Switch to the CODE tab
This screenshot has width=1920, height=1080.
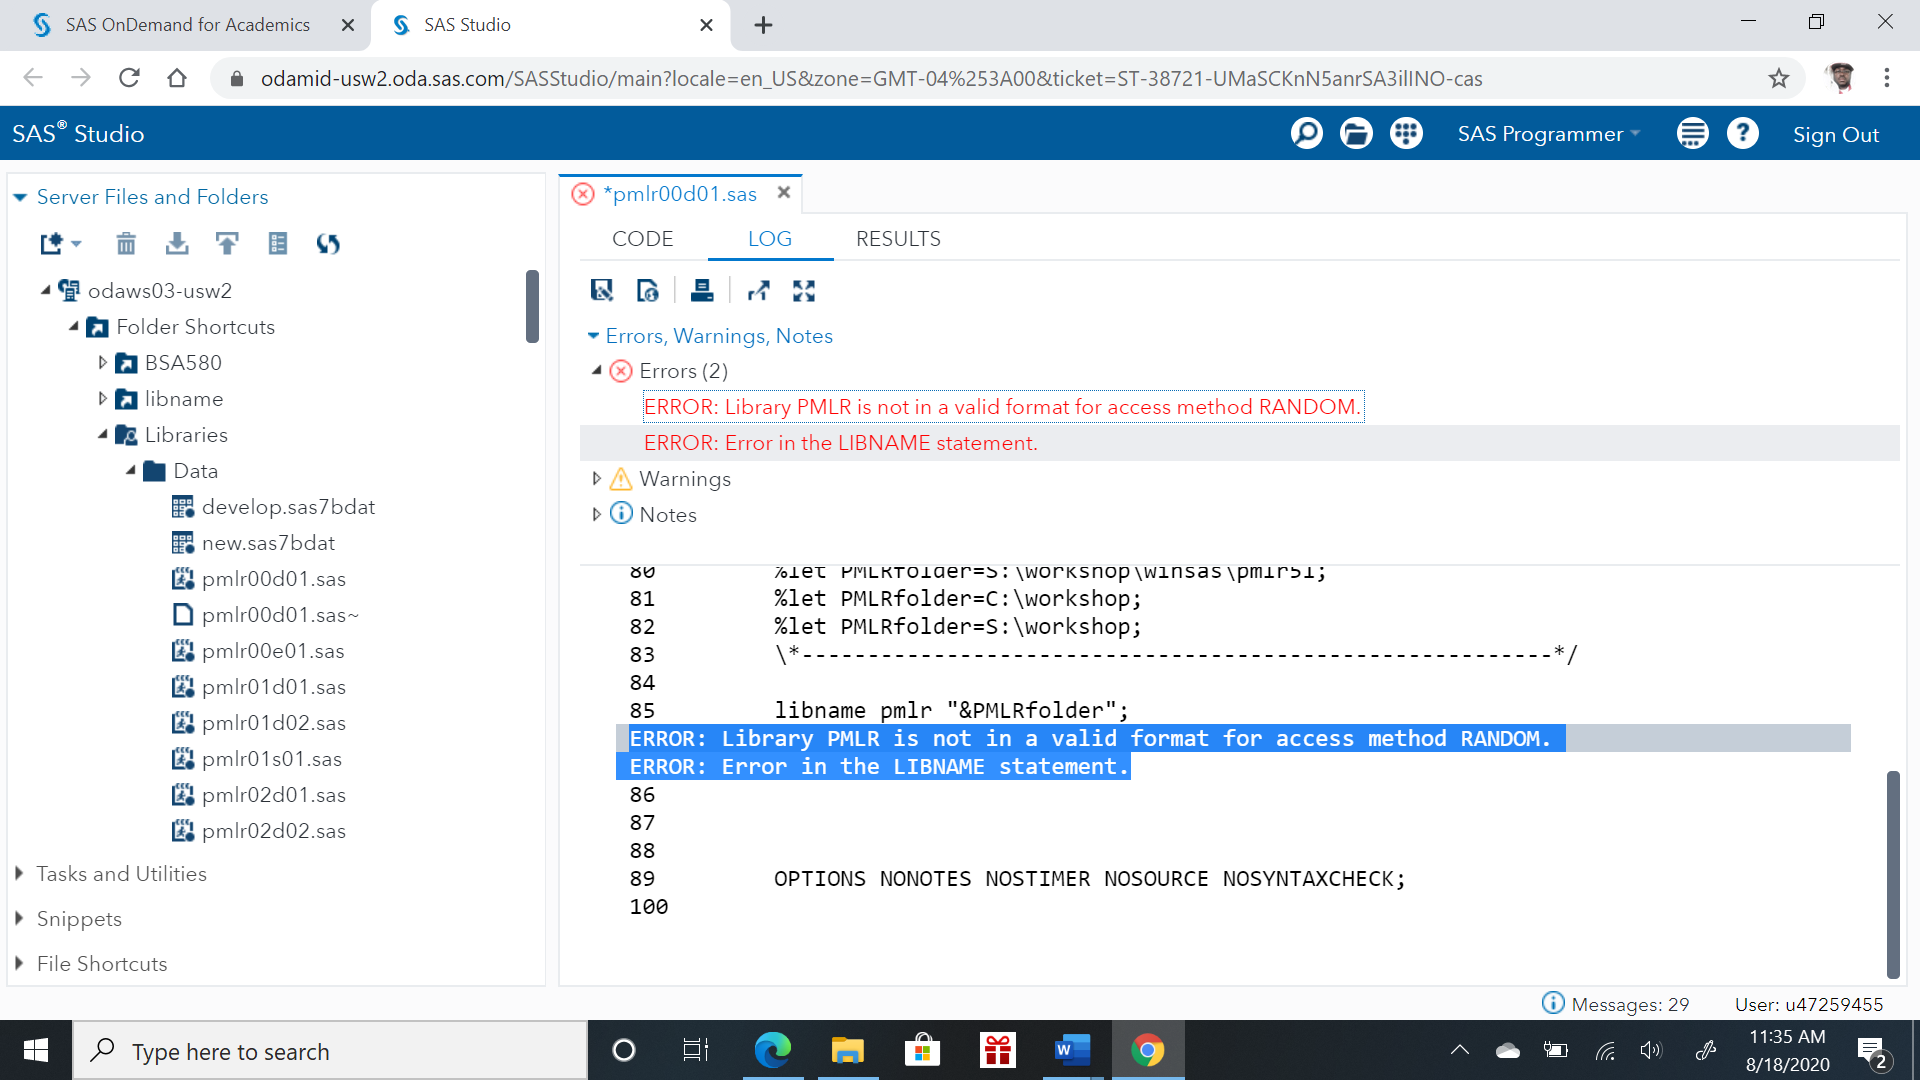[642, 239]
